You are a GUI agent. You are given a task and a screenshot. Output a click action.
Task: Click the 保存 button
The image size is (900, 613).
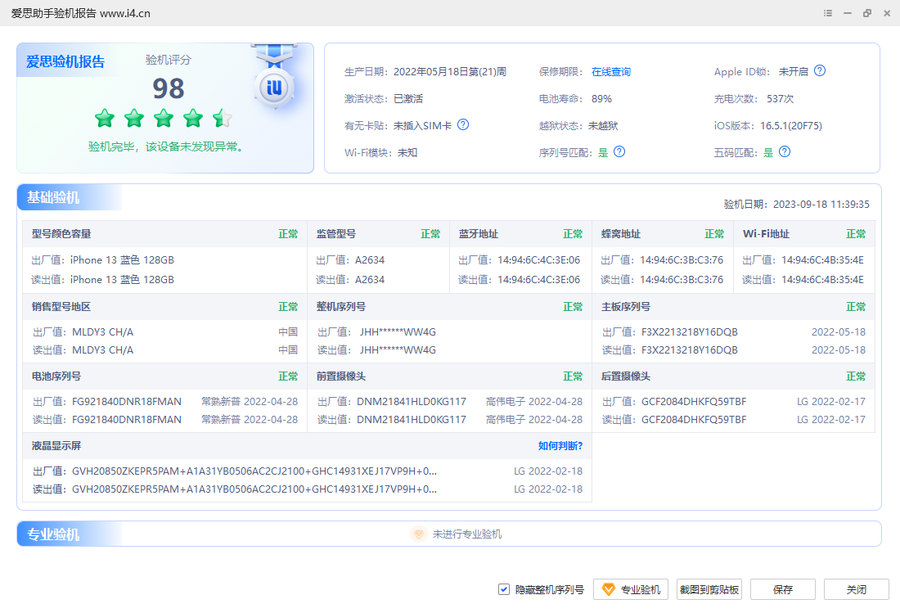pos(783,589)
